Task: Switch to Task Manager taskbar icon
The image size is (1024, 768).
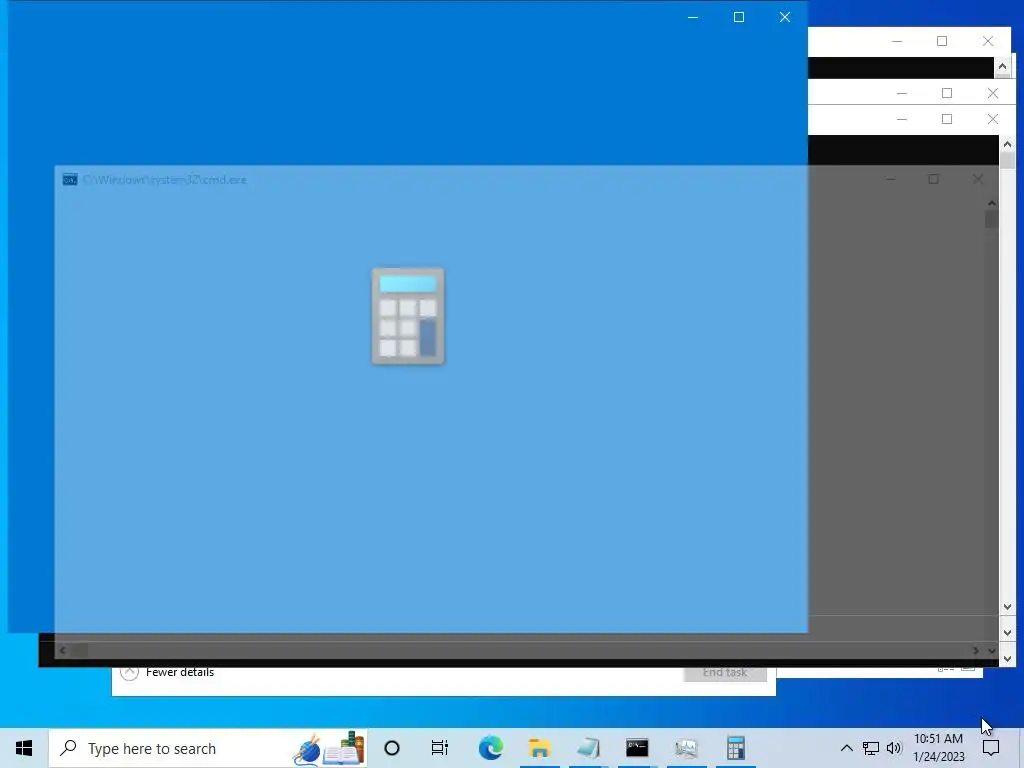Action: coord(686,748)
